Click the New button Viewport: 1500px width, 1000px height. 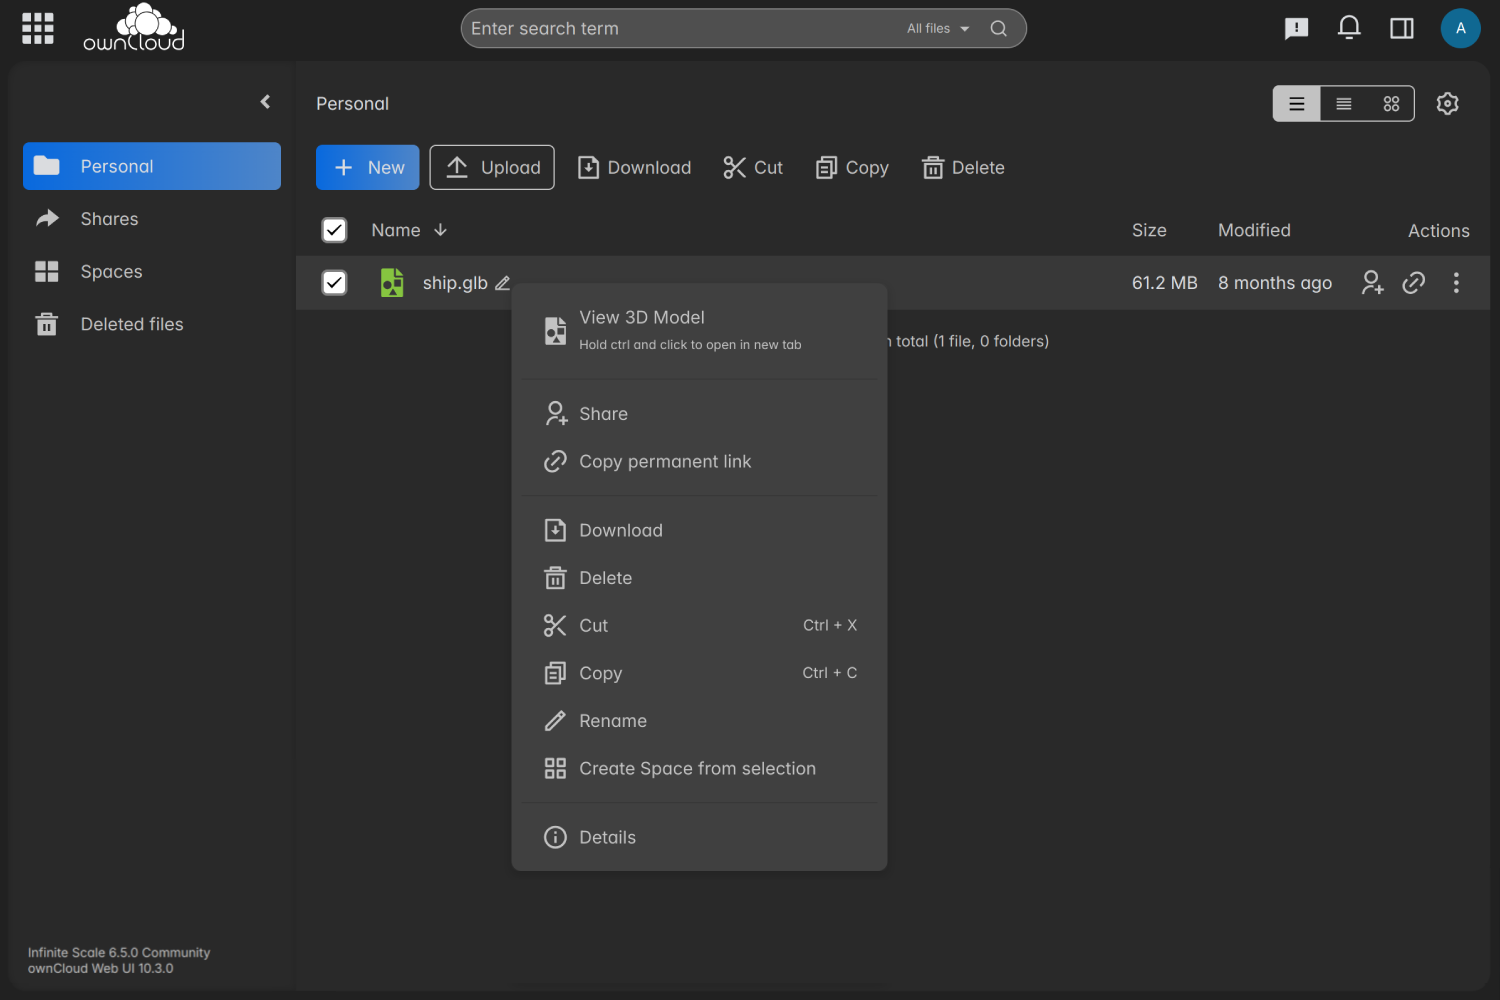[x=368, y=167]
